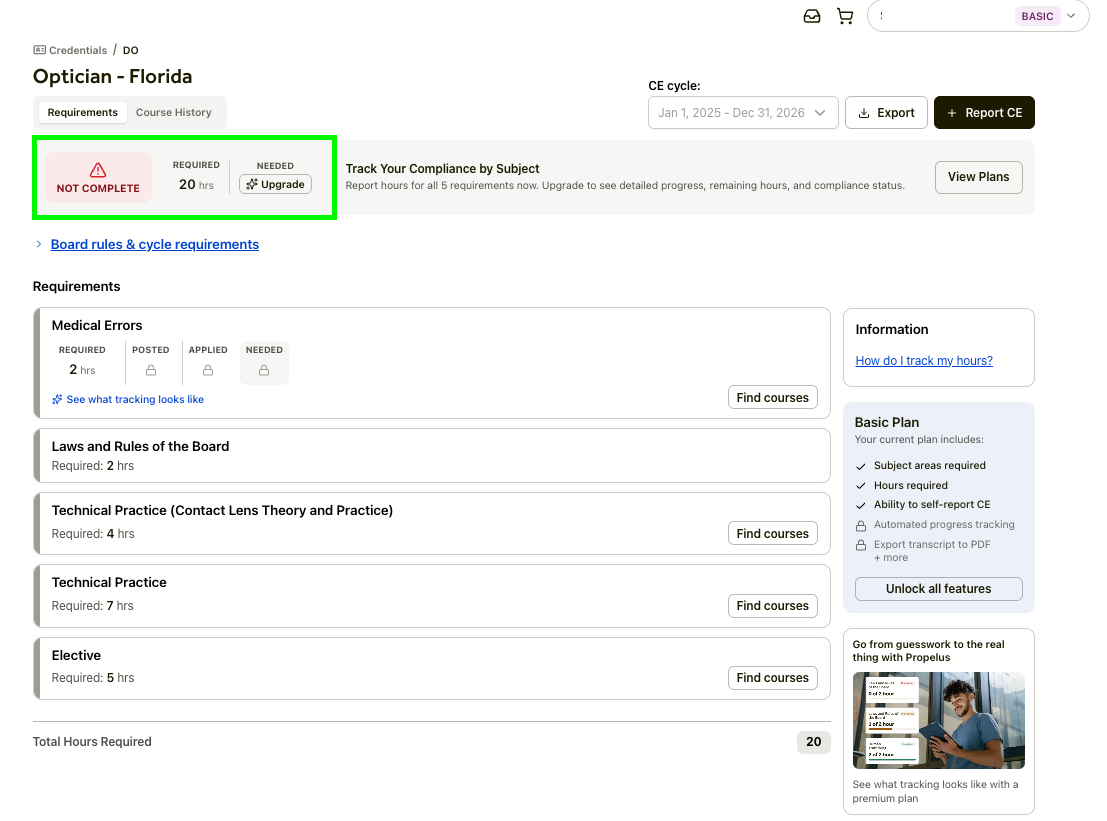Click the lock icon under Applied
This screenshot has width=1107, height=821.
[x=208, y=370]
